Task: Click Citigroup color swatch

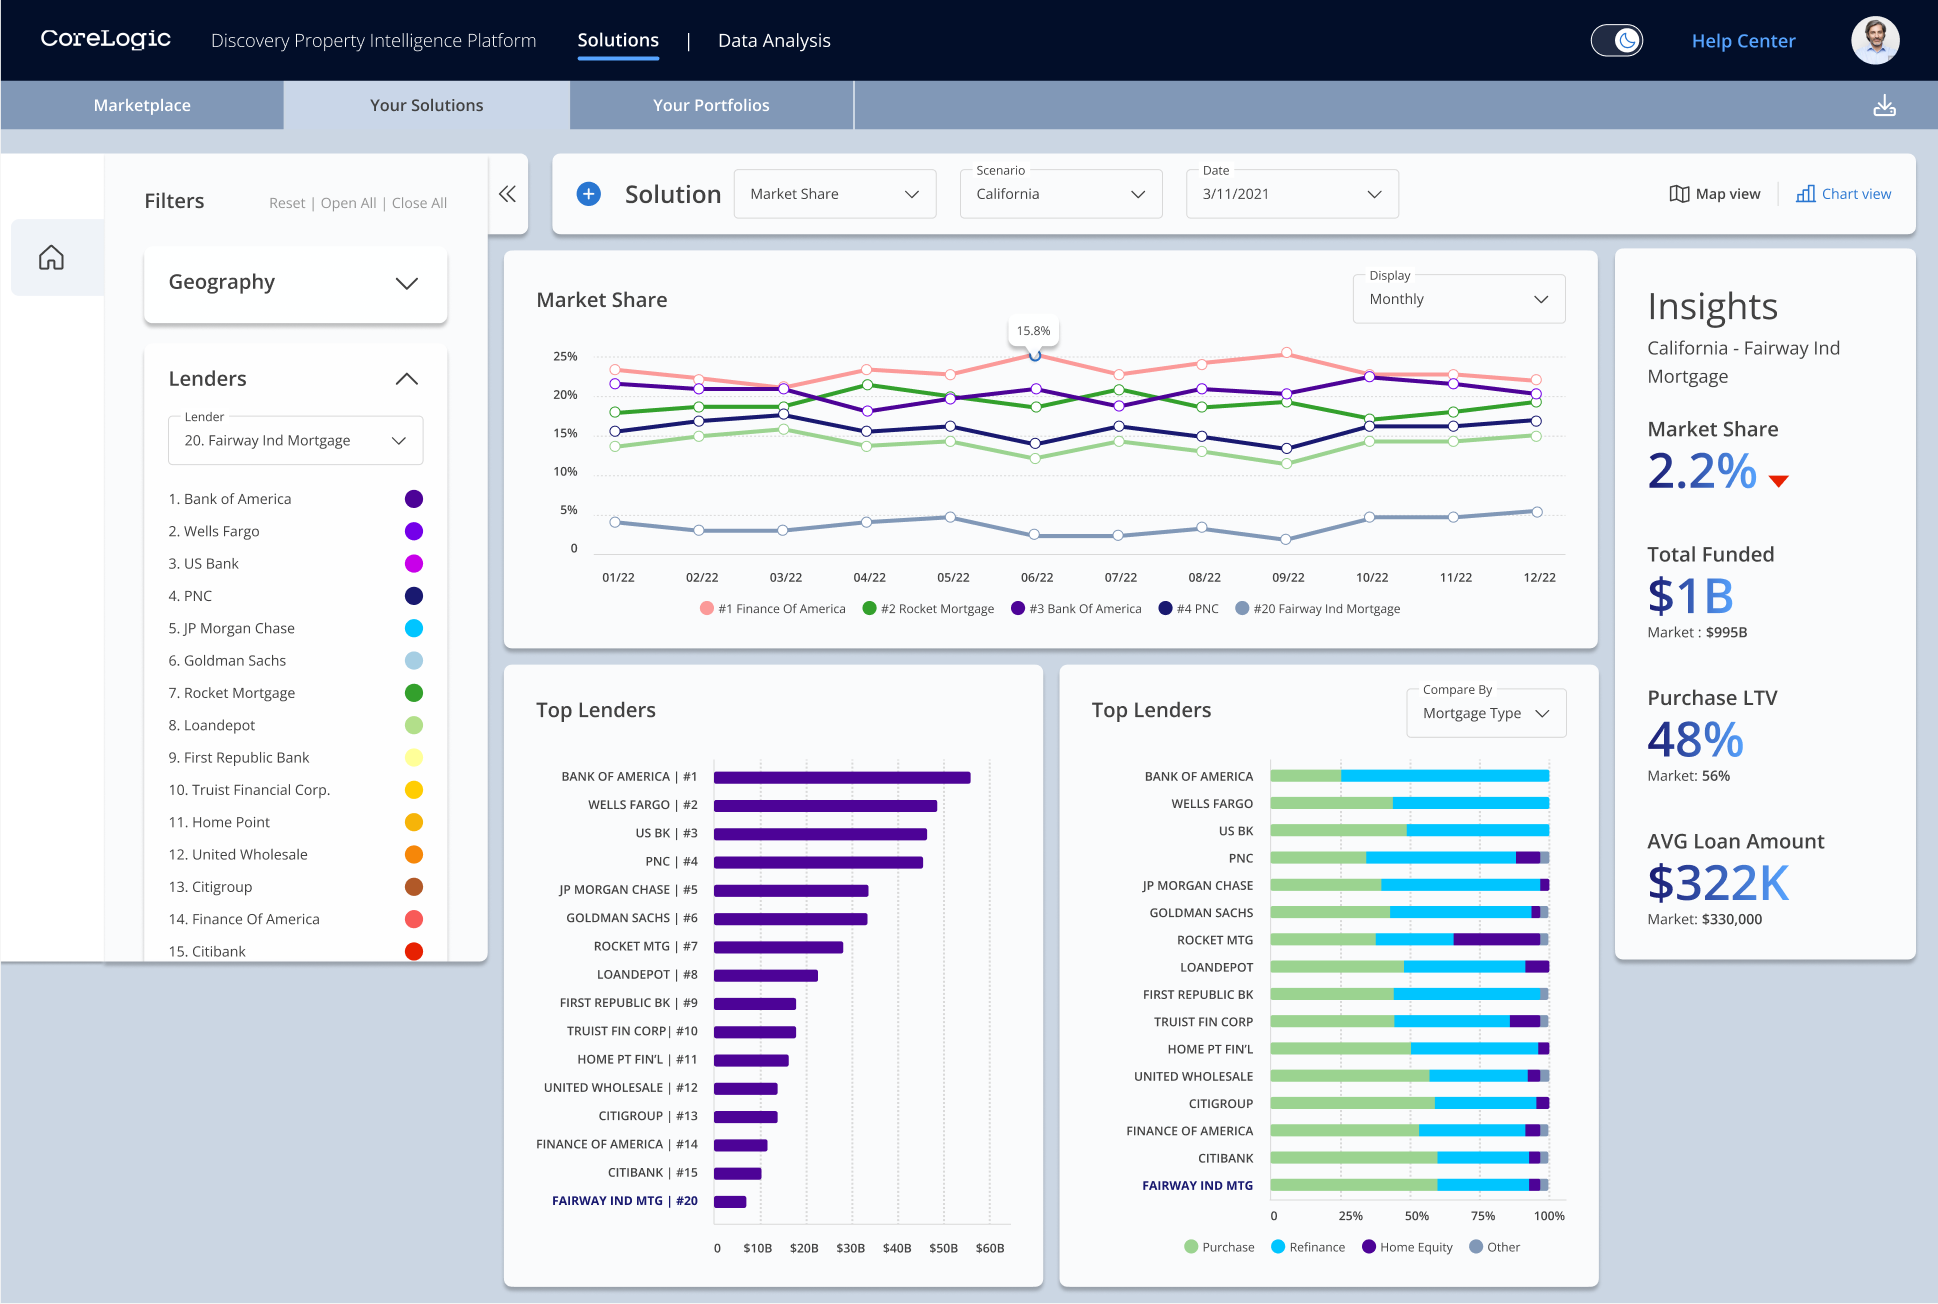Action: coord(413,887)
